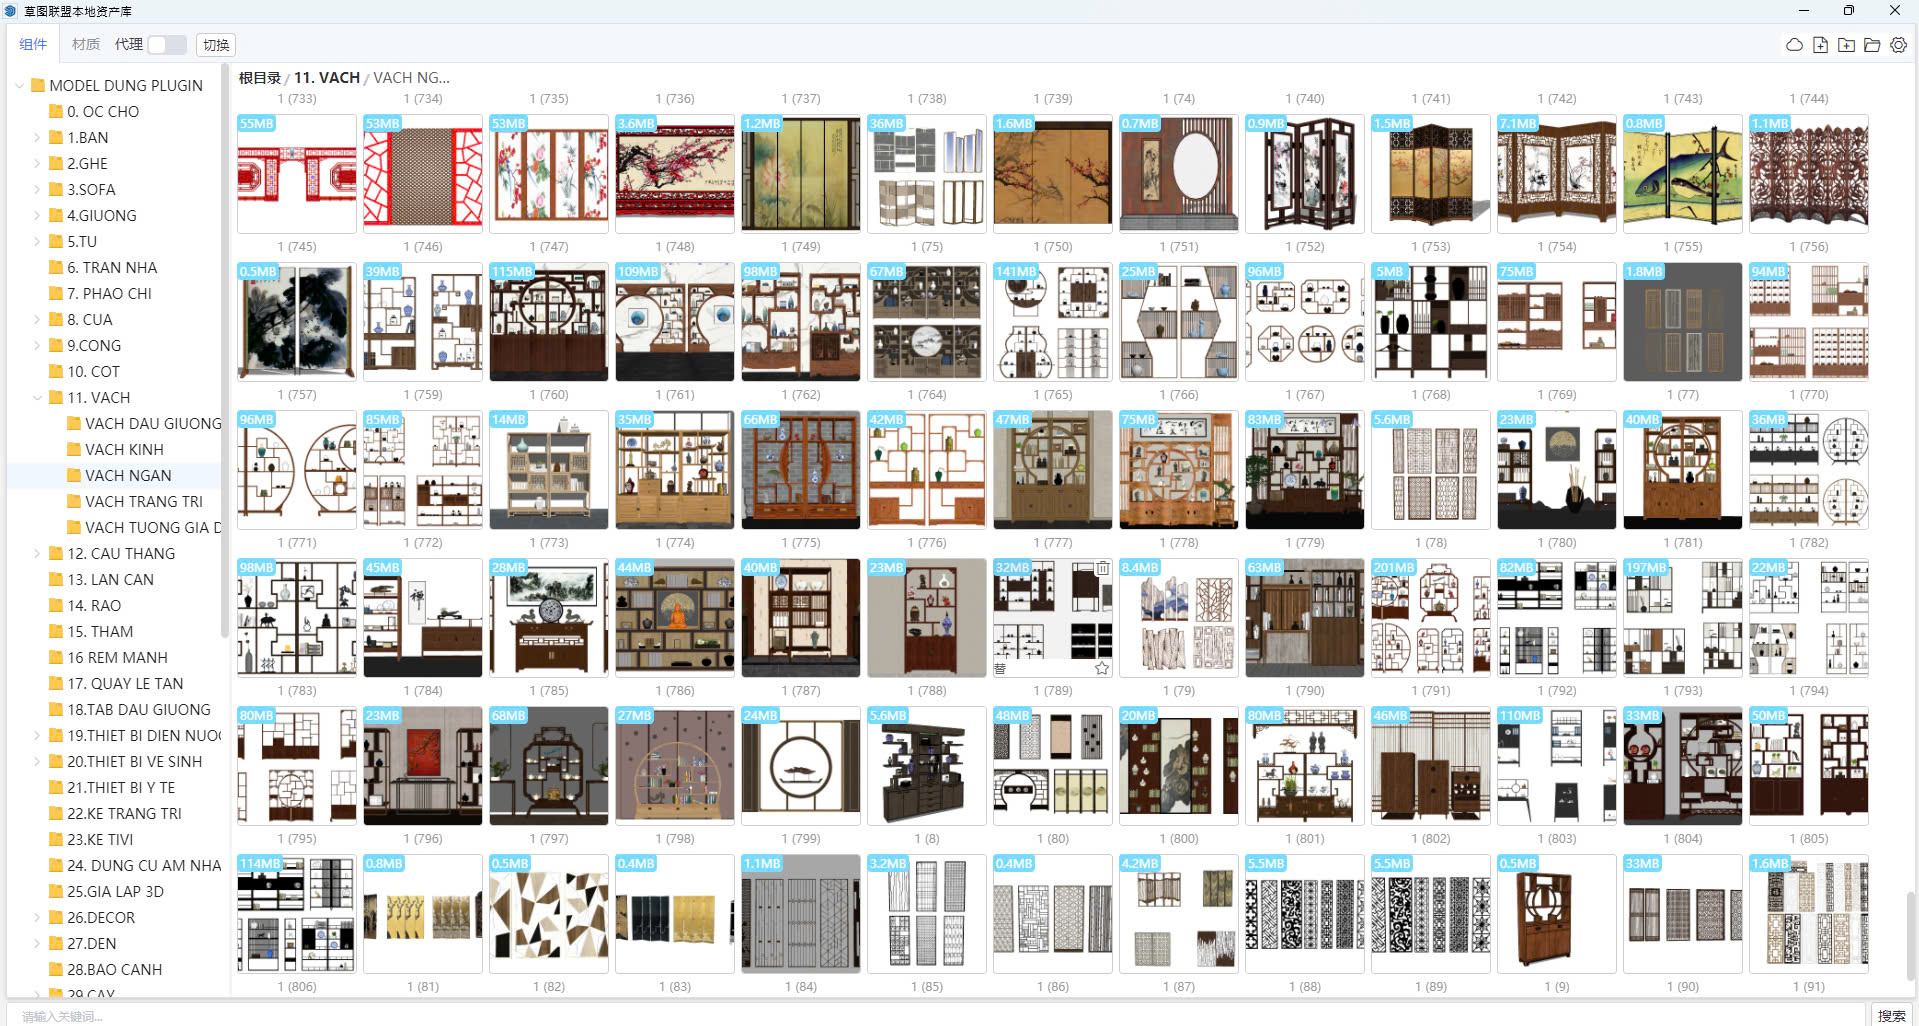This screenshot has width=1919, height=1026.
Task: Switch to the 材质 materials tab
Action: (85, 45)
